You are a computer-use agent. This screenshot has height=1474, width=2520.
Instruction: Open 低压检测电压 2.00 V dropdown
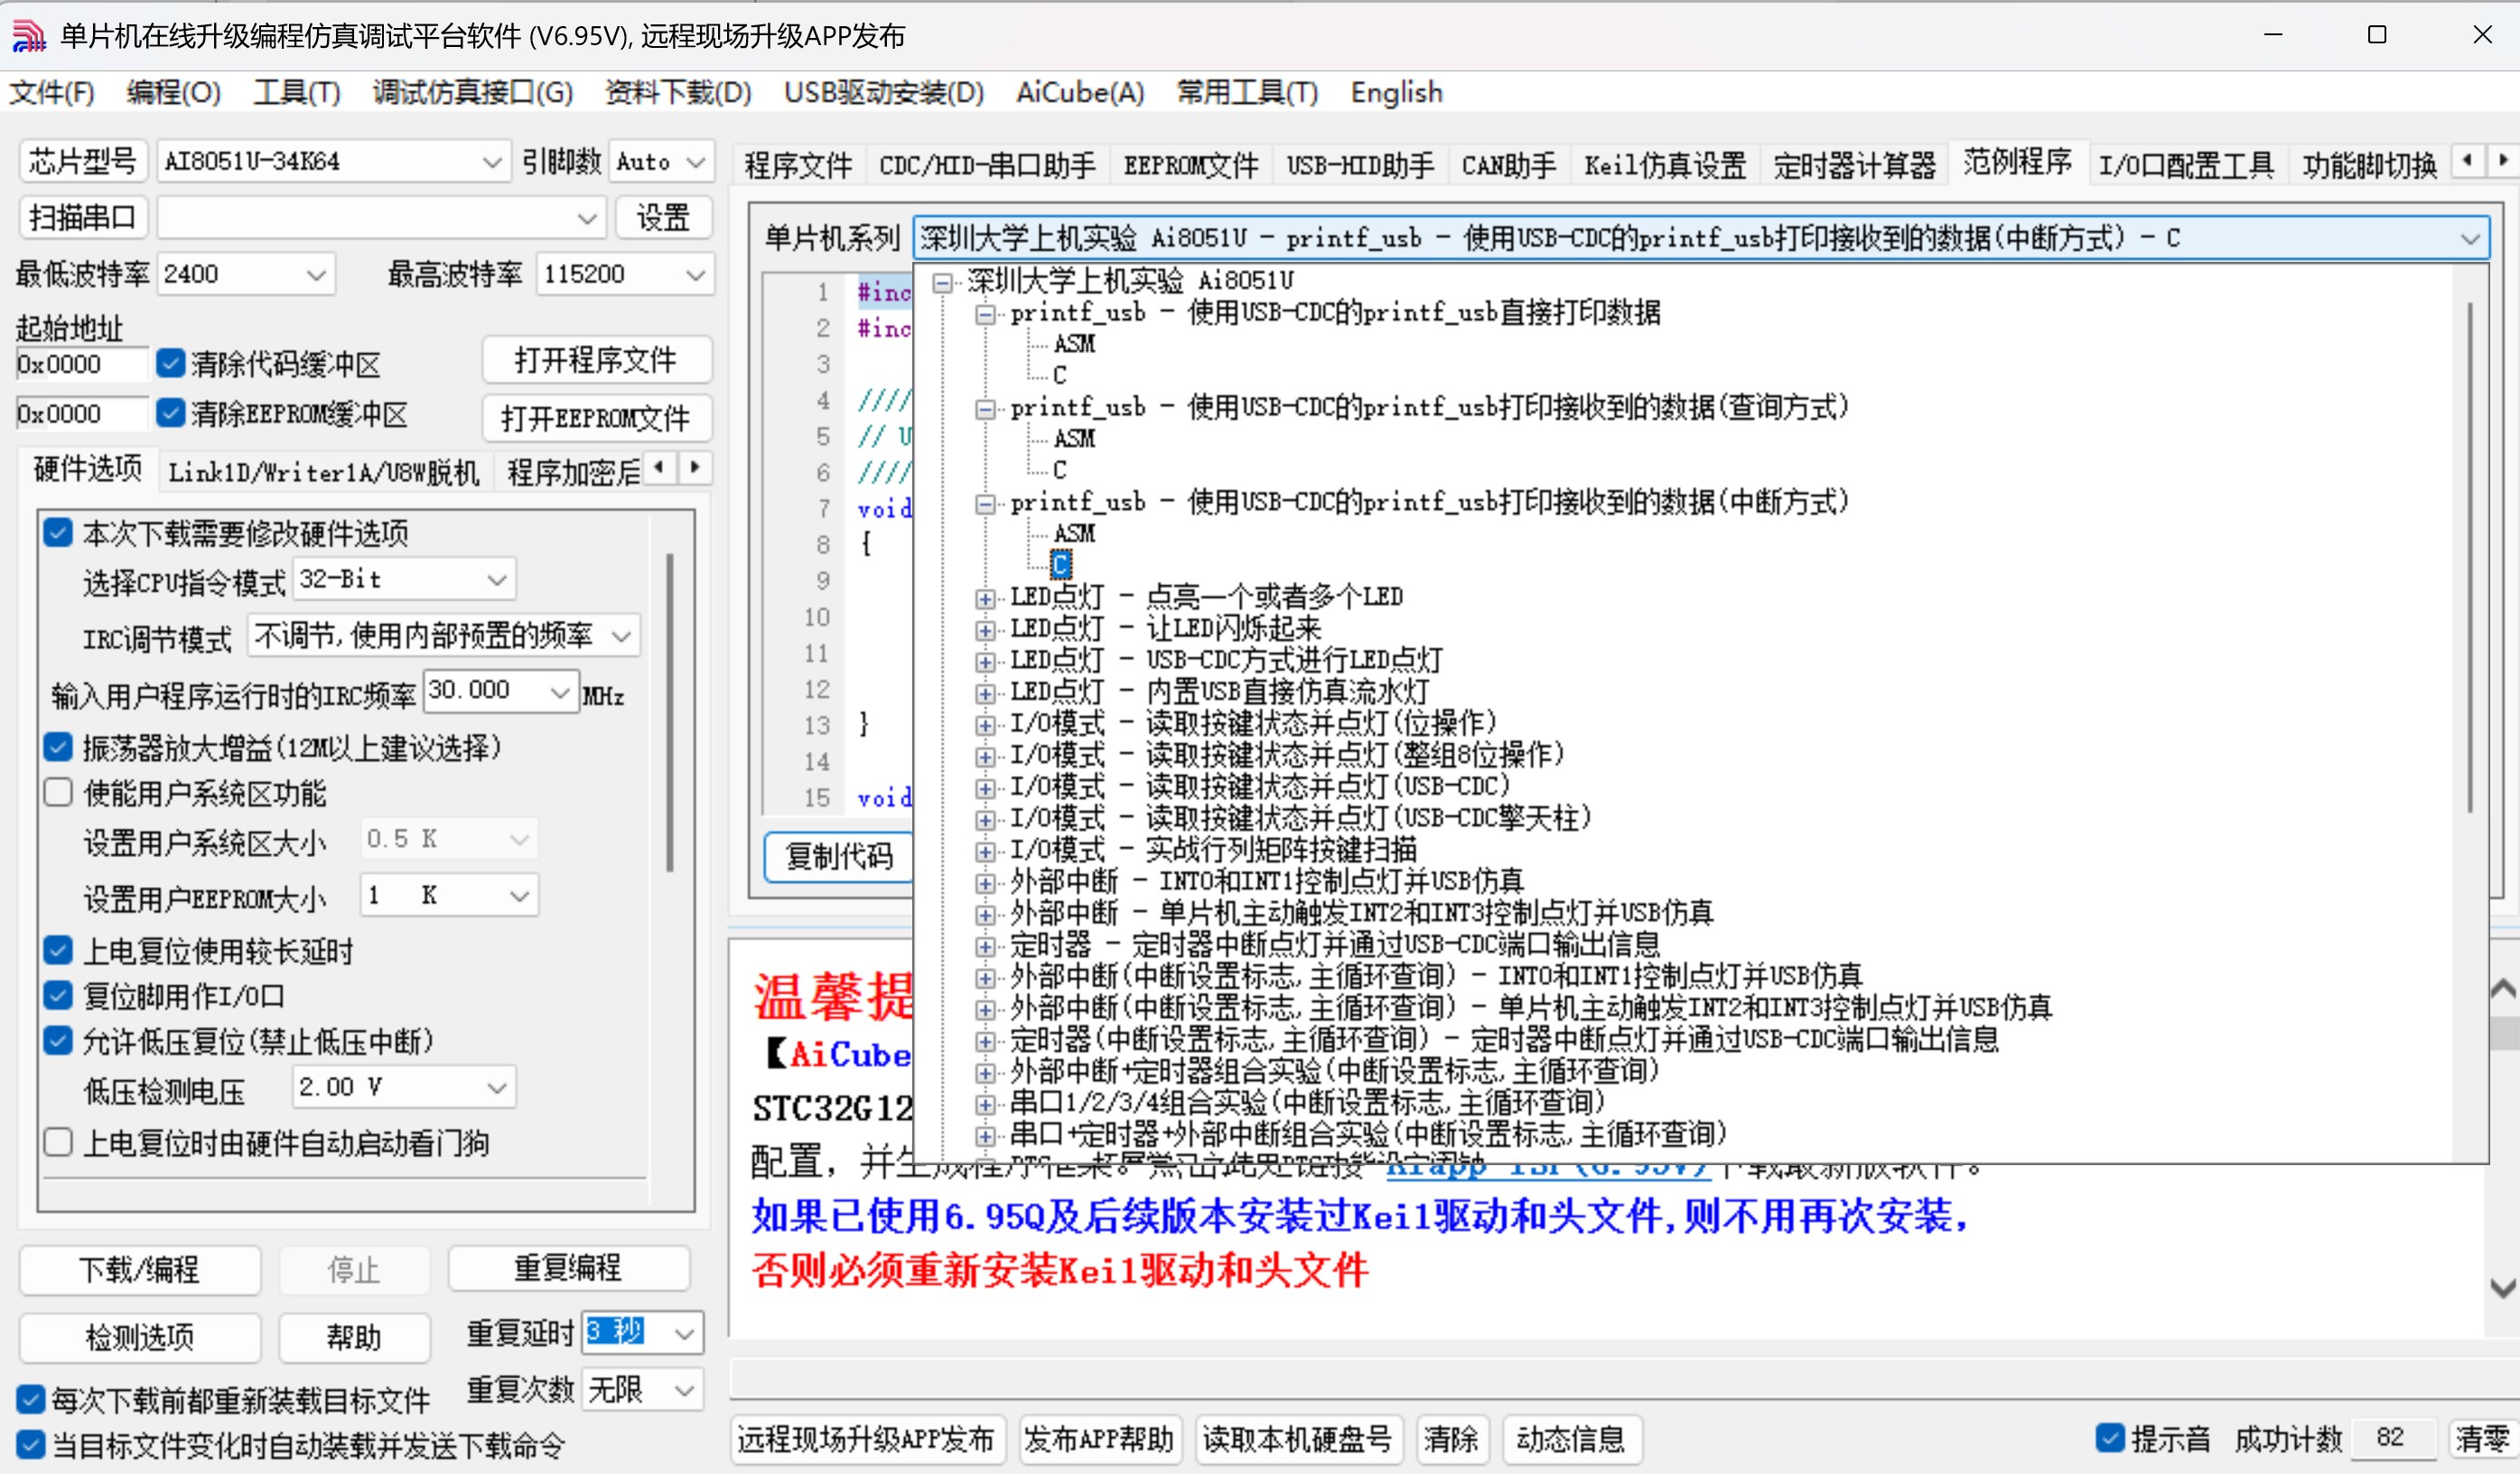point(404,1087)
